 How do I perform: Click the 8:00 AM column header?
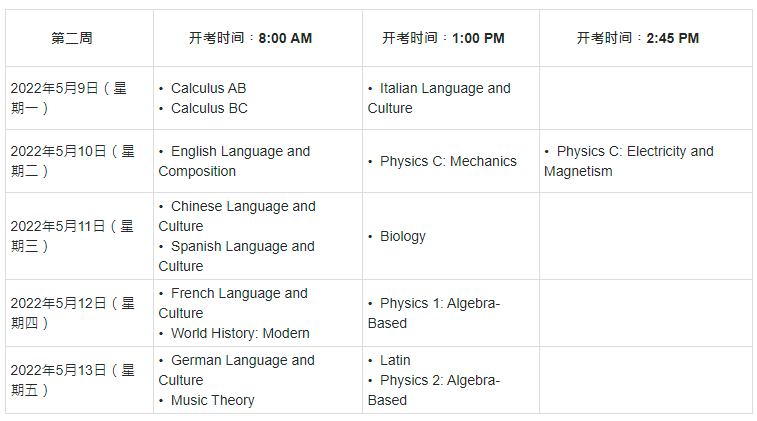coord(250,38)
